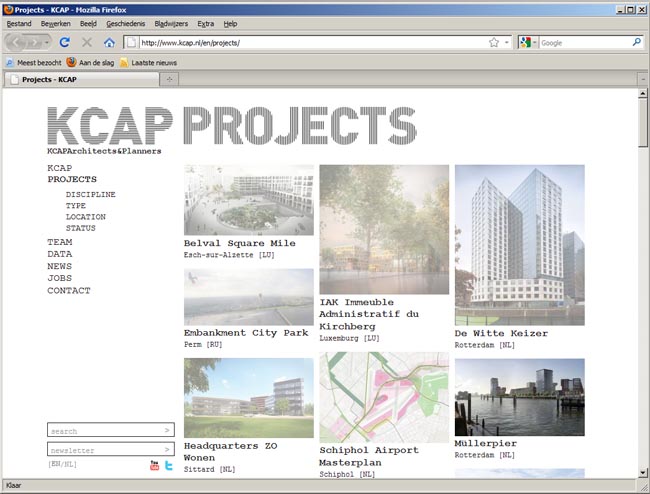
Task: Click in the Google search box
Action: [x=585, y=42]
